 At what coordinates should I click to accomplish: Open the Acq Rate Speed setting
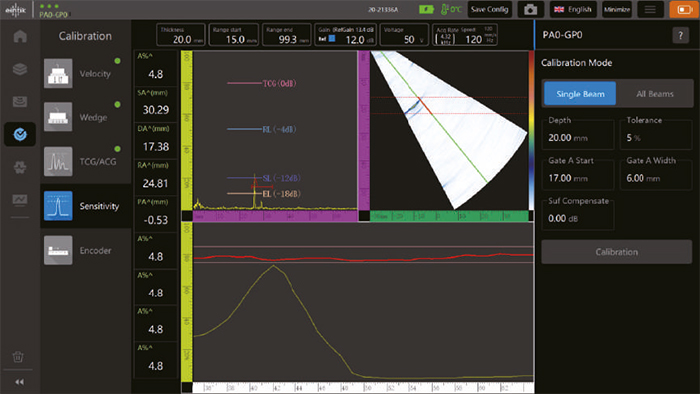click(x=465, y=35)
